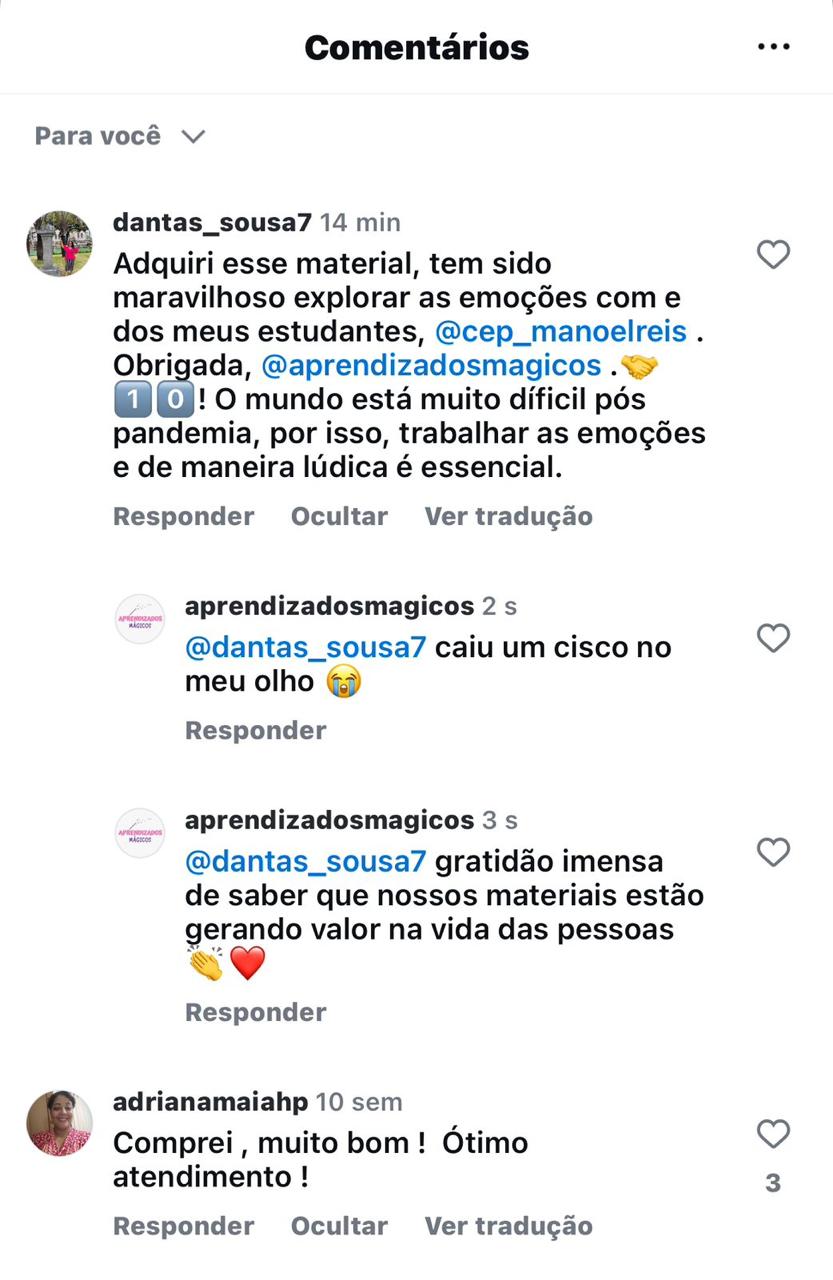Hide the adrianamaiahp comment
The height and width of the screenshot is (1280, 833).
tap(339, 1226)
